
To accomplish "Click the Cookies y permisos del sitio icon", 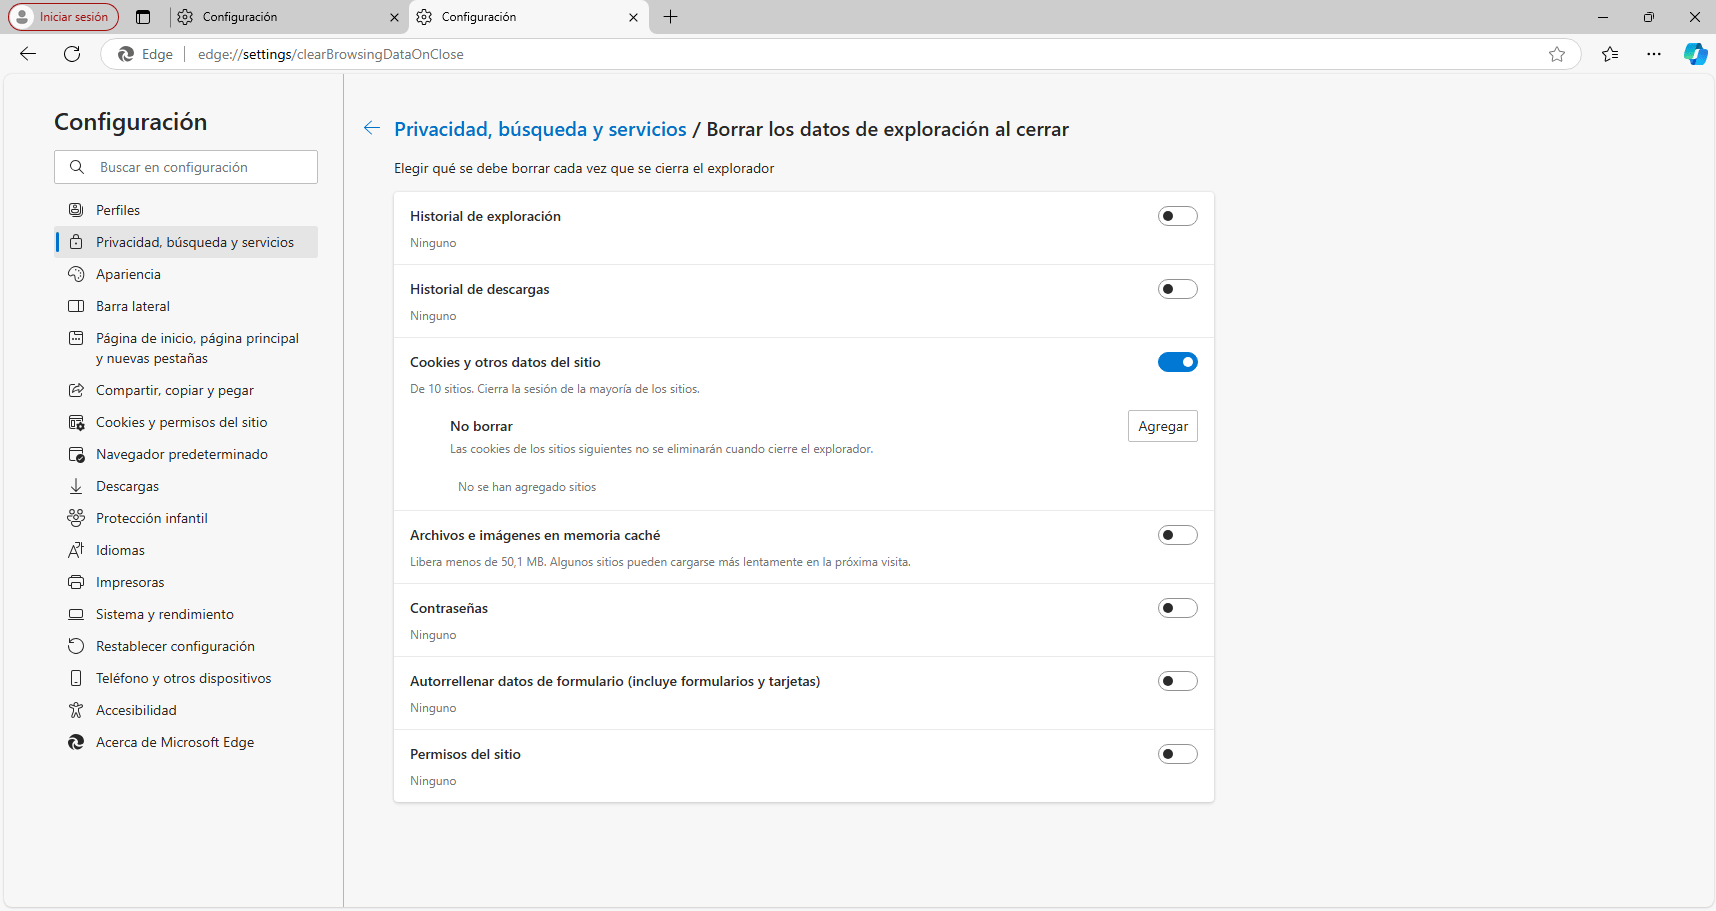I will click(x=76, y=422).
